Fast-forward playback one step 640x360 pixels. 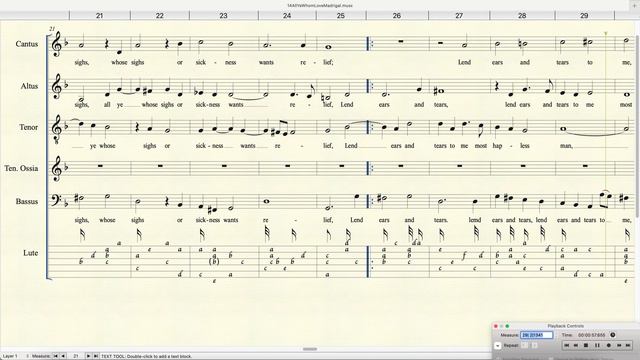619,345
